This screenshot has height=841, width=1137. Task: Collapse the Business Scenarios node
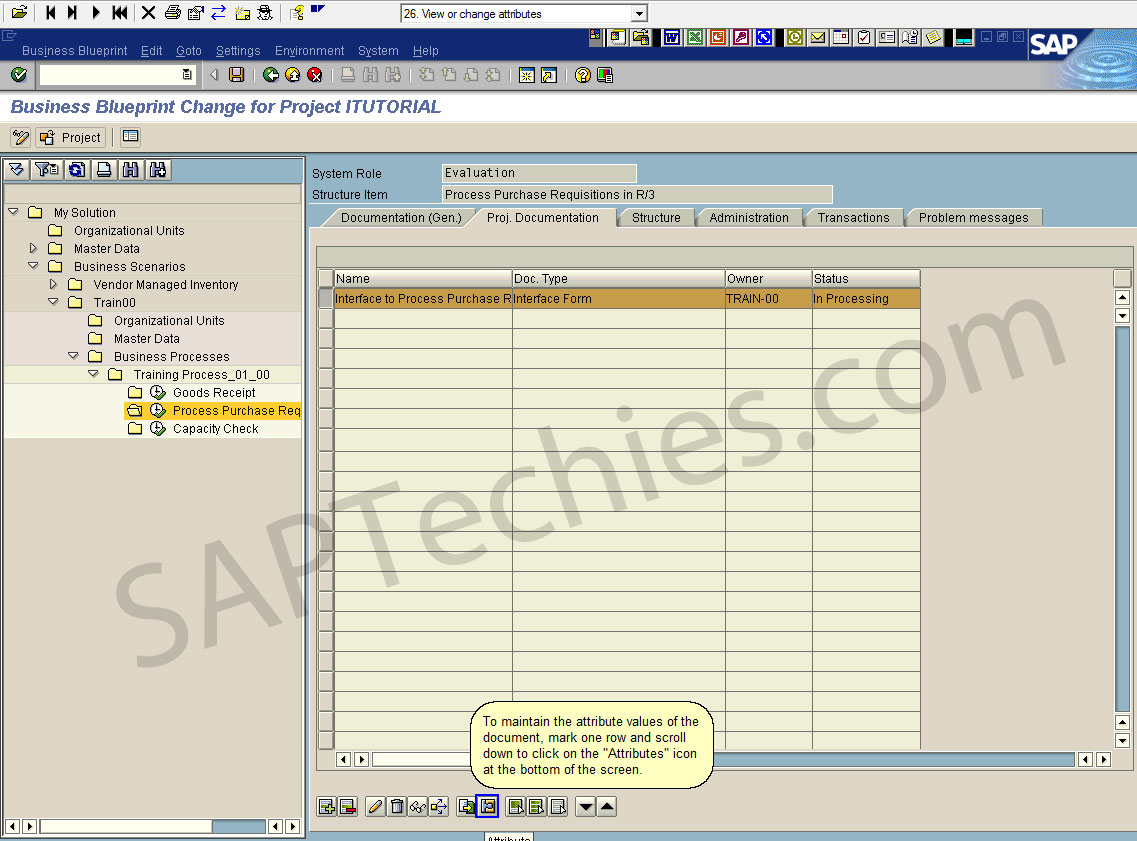[x=33, y=266]
